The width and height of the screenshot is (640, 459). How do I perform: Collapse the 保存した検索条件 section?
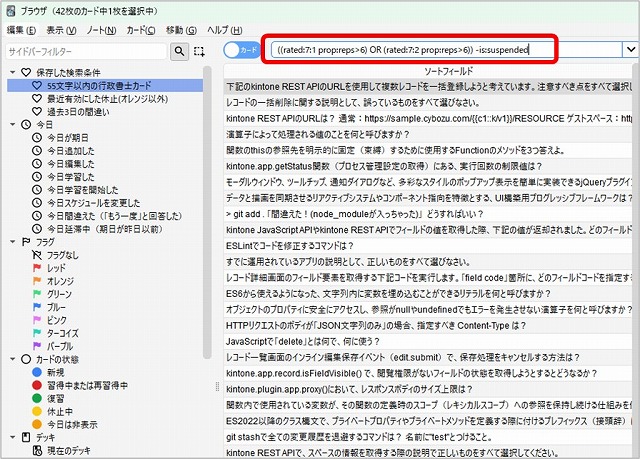click(13, 73)
